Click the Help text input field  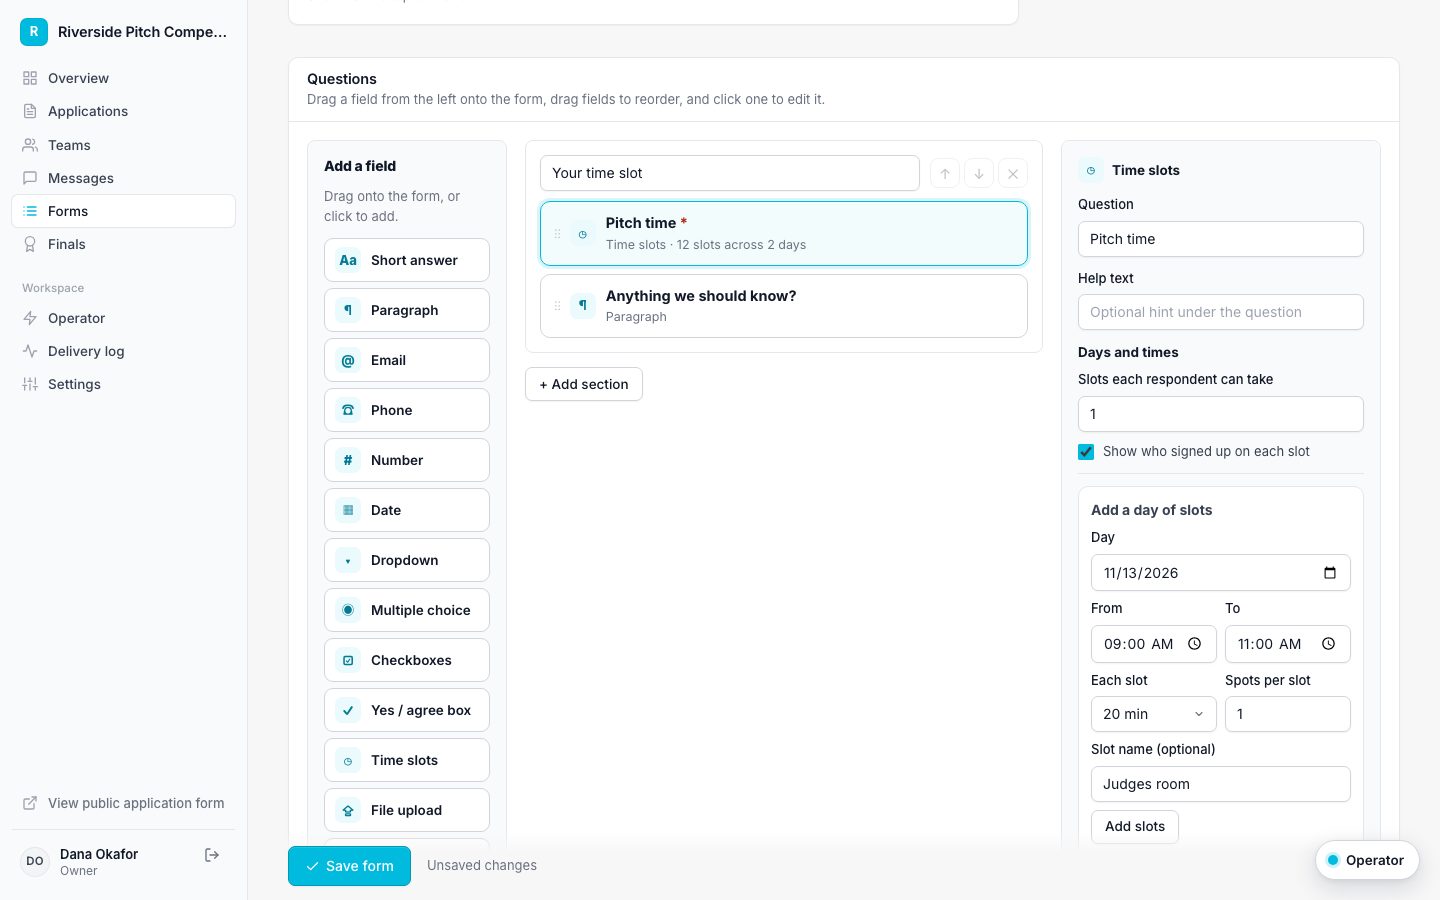(x=1221, y=312)
